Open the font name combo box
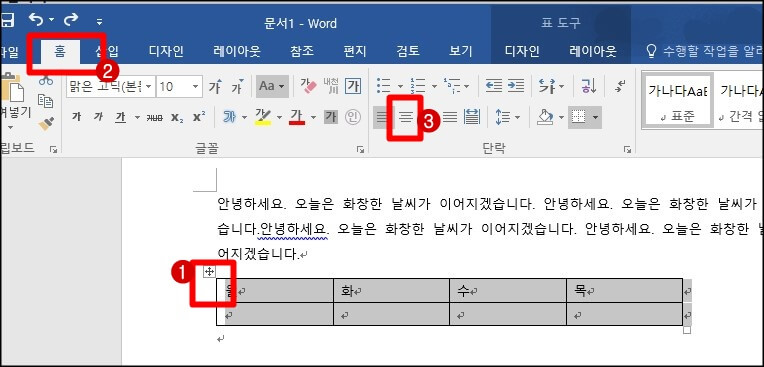The image size is (764, 367). (111, 87)
